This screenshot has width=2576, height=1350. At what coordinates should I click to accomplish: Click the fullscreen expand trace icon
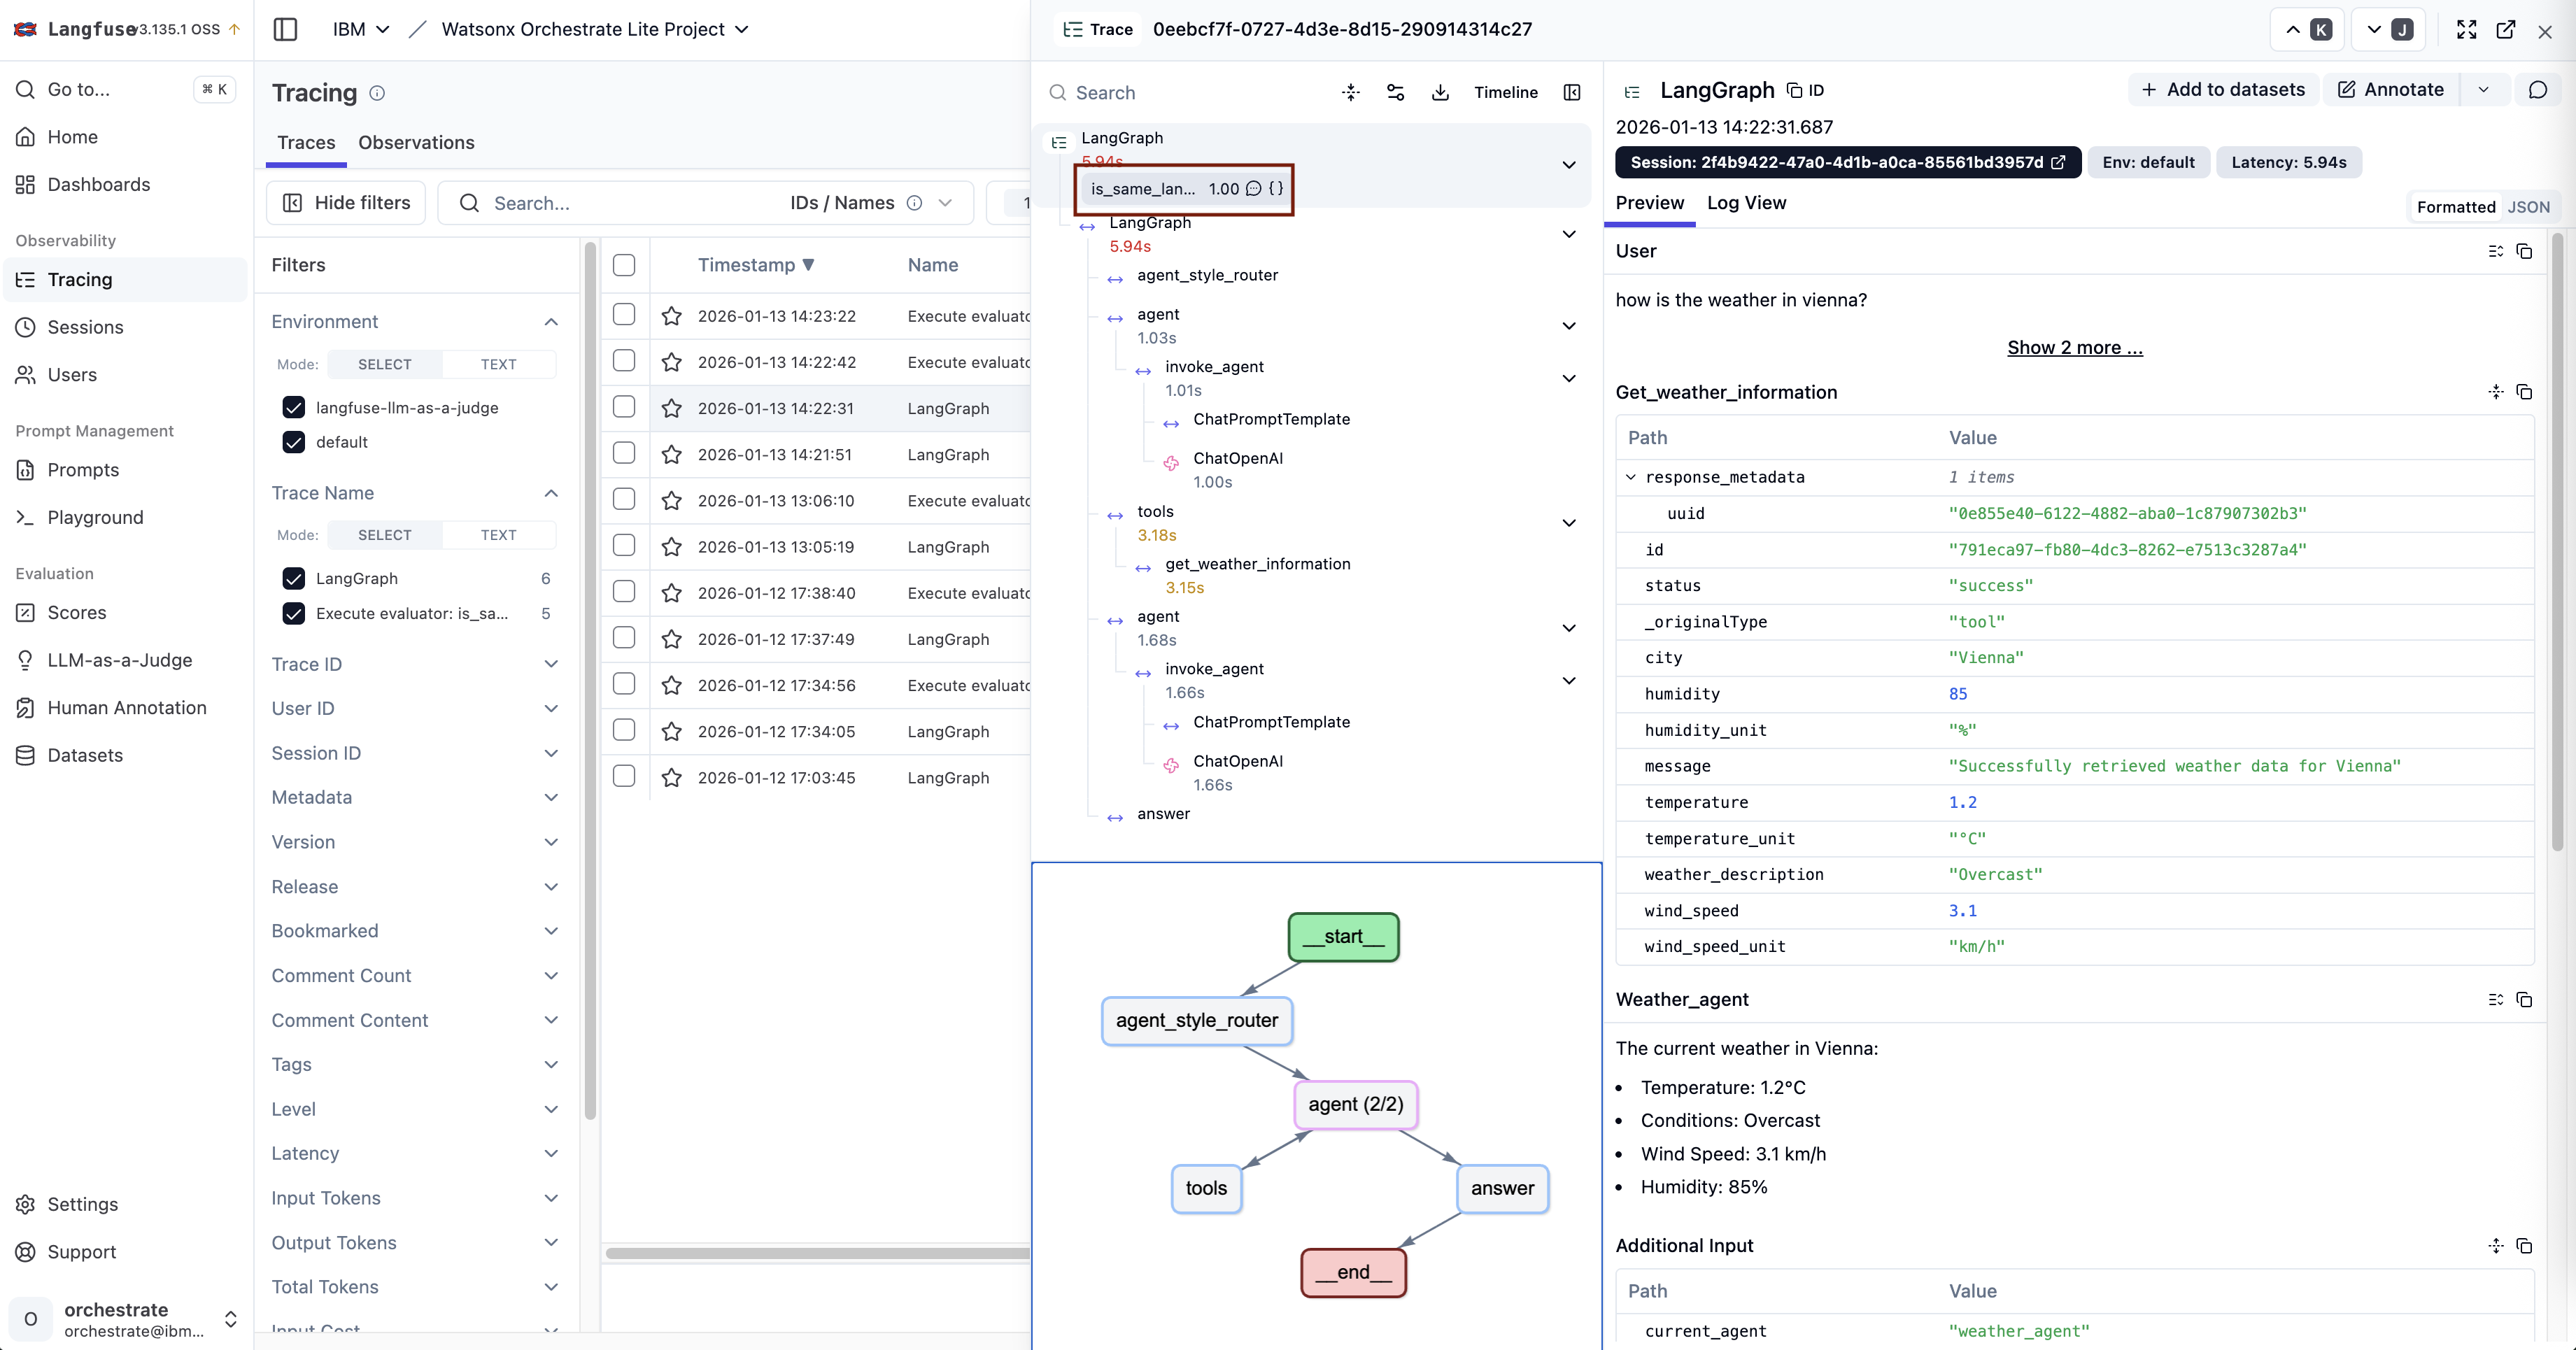(x=2466, y=29)
